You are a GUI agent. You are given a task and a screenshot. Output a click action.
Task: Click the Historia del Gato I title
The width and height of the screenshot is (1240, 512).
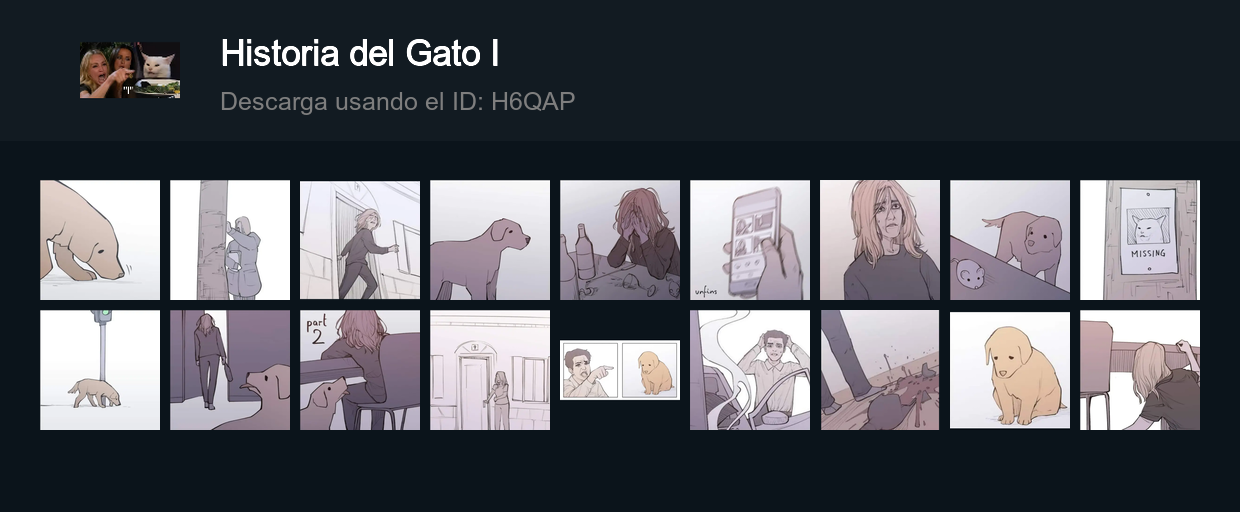coord(360,53)
